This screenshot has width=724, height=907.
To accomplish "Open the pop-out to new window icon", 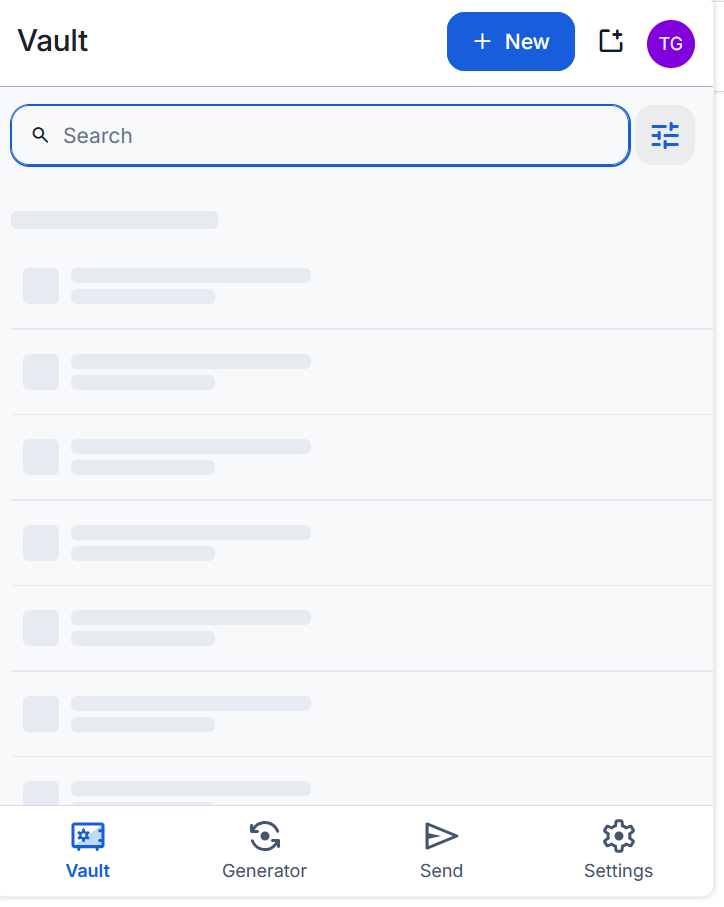I will tap(611, 41).
